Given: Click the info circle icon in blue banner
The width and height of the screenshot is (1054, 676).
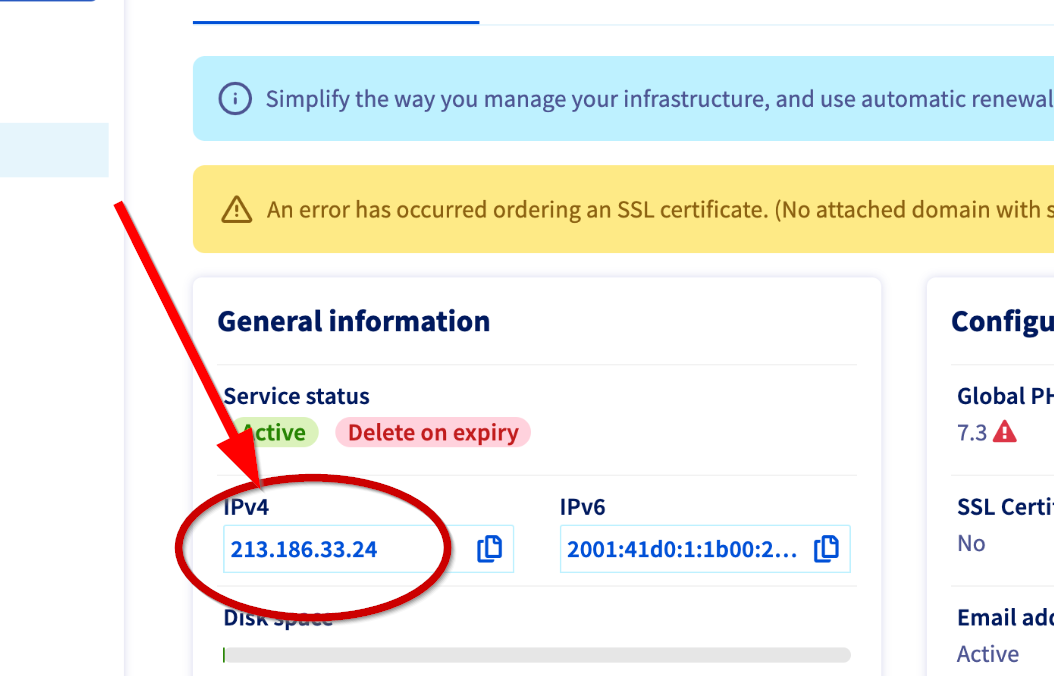Looking at the screenshot, I should (235, 99).
